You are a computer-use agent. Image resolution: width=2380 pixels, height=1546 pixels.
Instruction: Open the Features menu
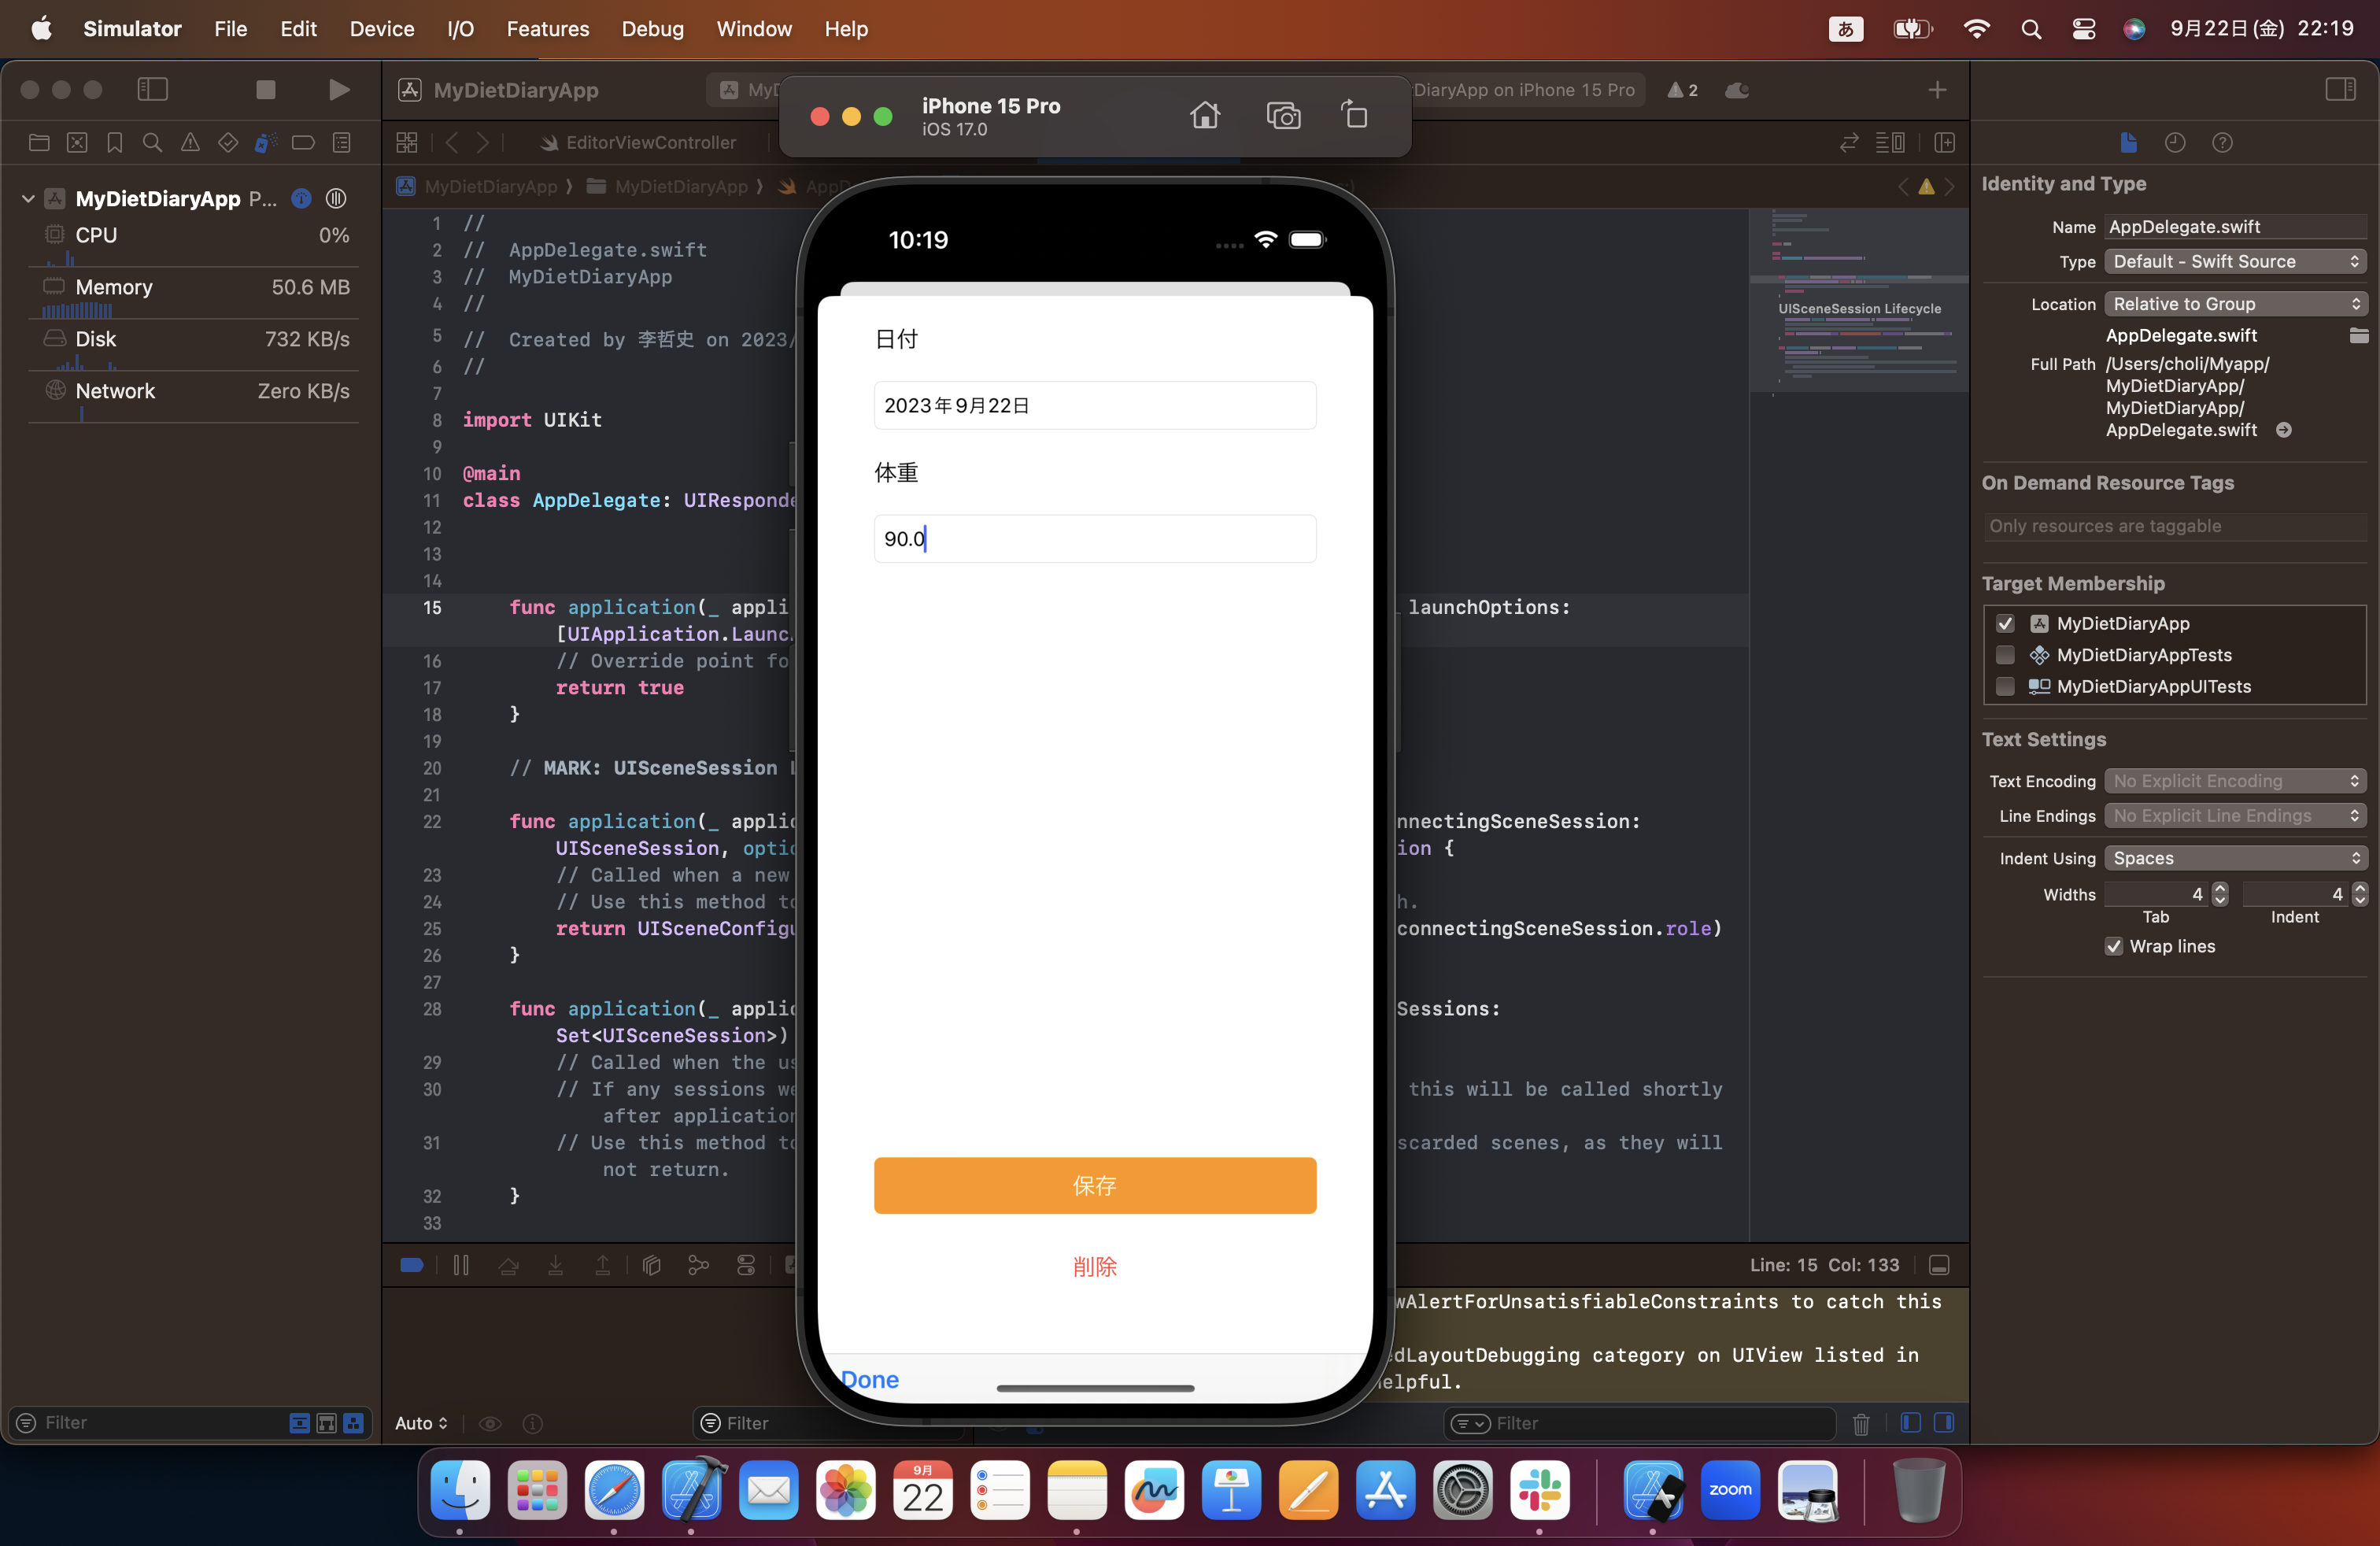(x=547, y=29)
